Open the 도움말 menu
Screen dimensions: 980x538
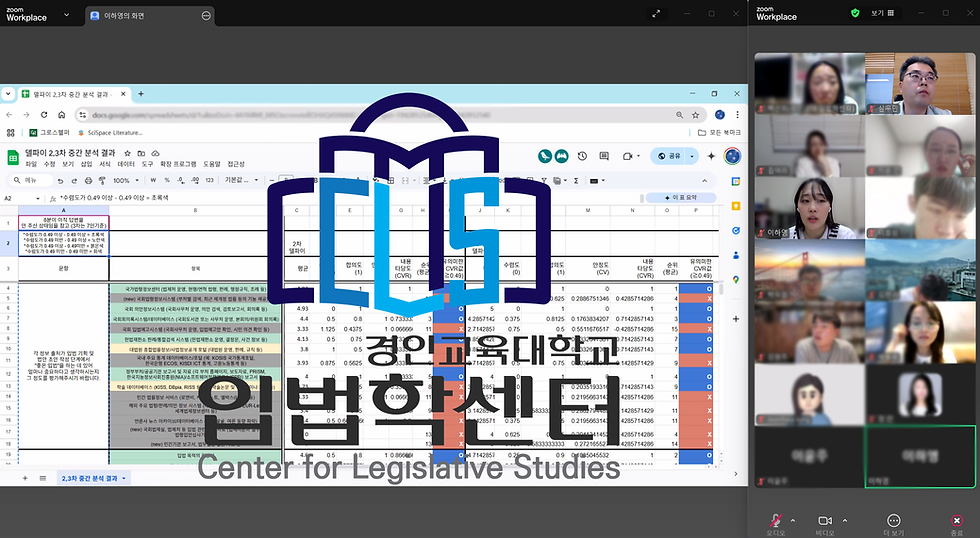212,164
